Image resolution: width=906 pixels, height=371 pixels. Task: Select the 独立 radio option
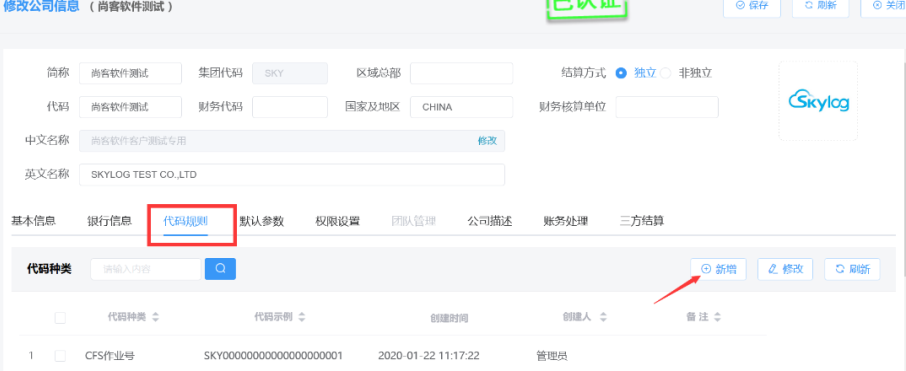[x=621, y=73]
